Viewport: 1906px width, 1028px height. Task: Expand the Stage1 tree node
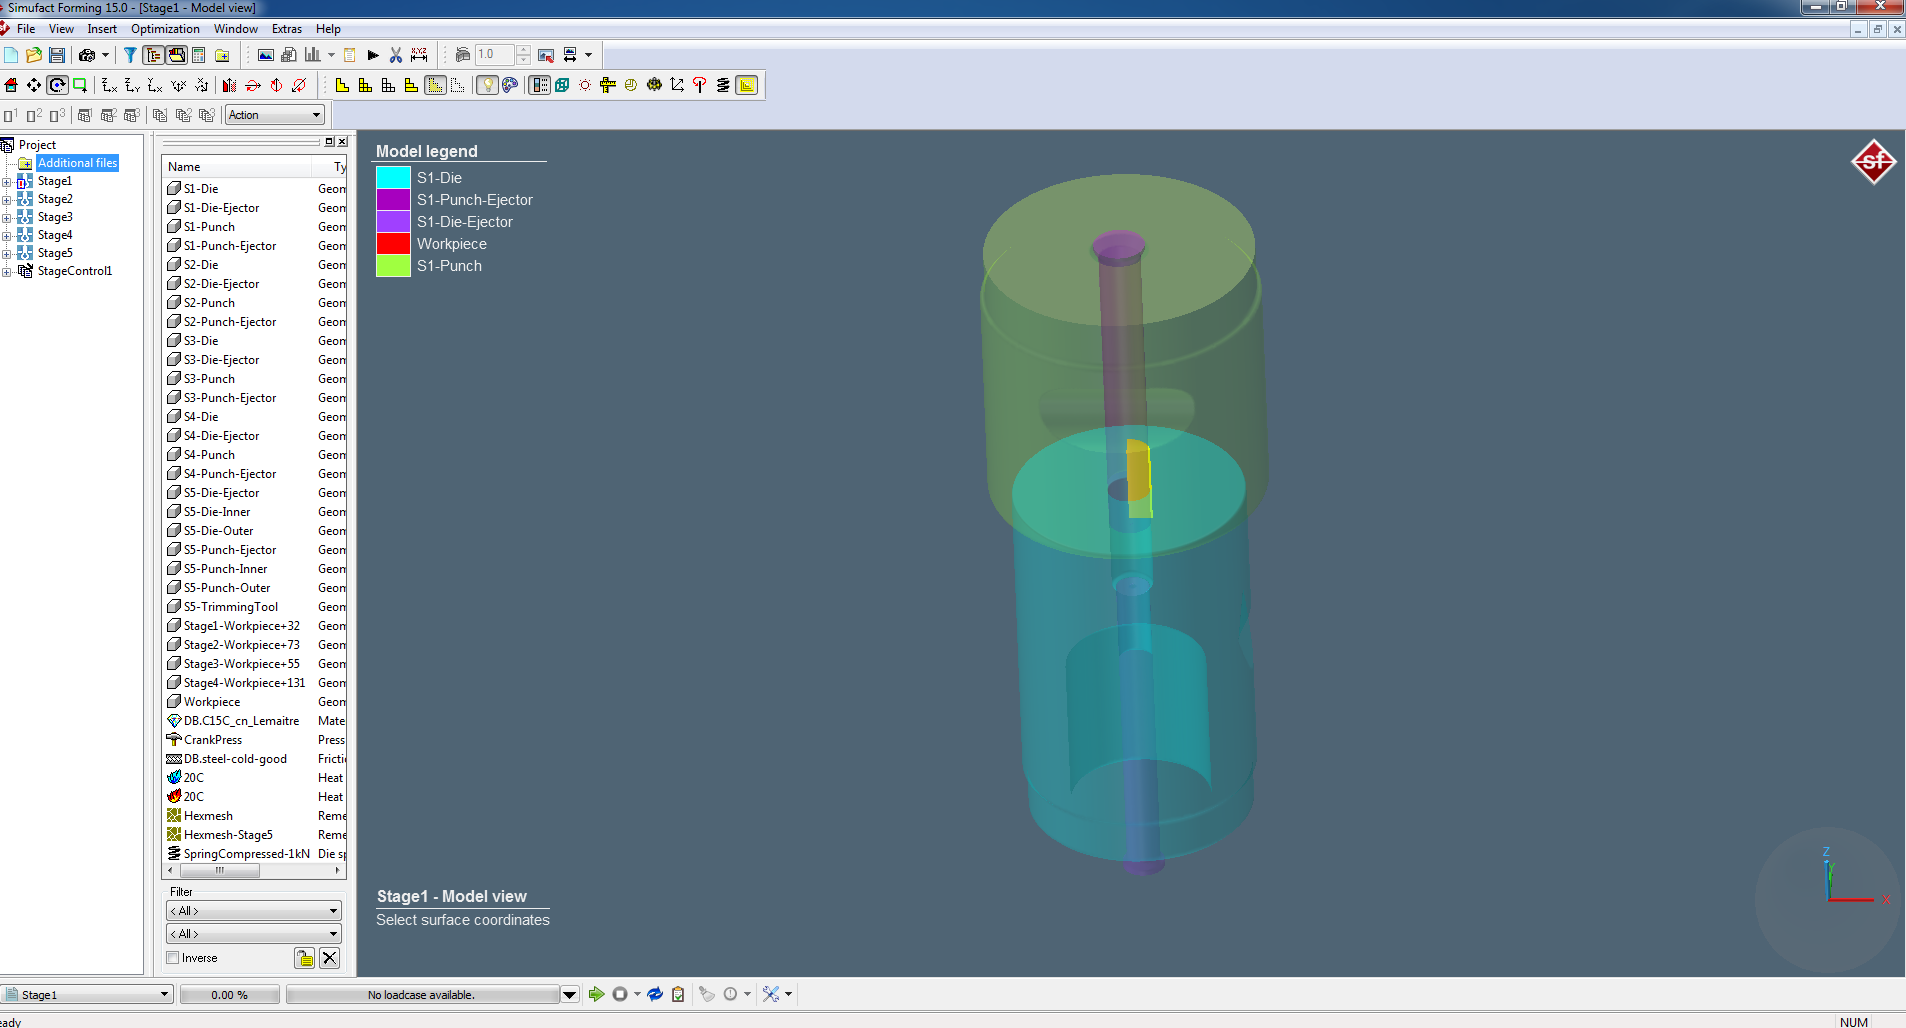pyautogui.click(x=7, y=182)
